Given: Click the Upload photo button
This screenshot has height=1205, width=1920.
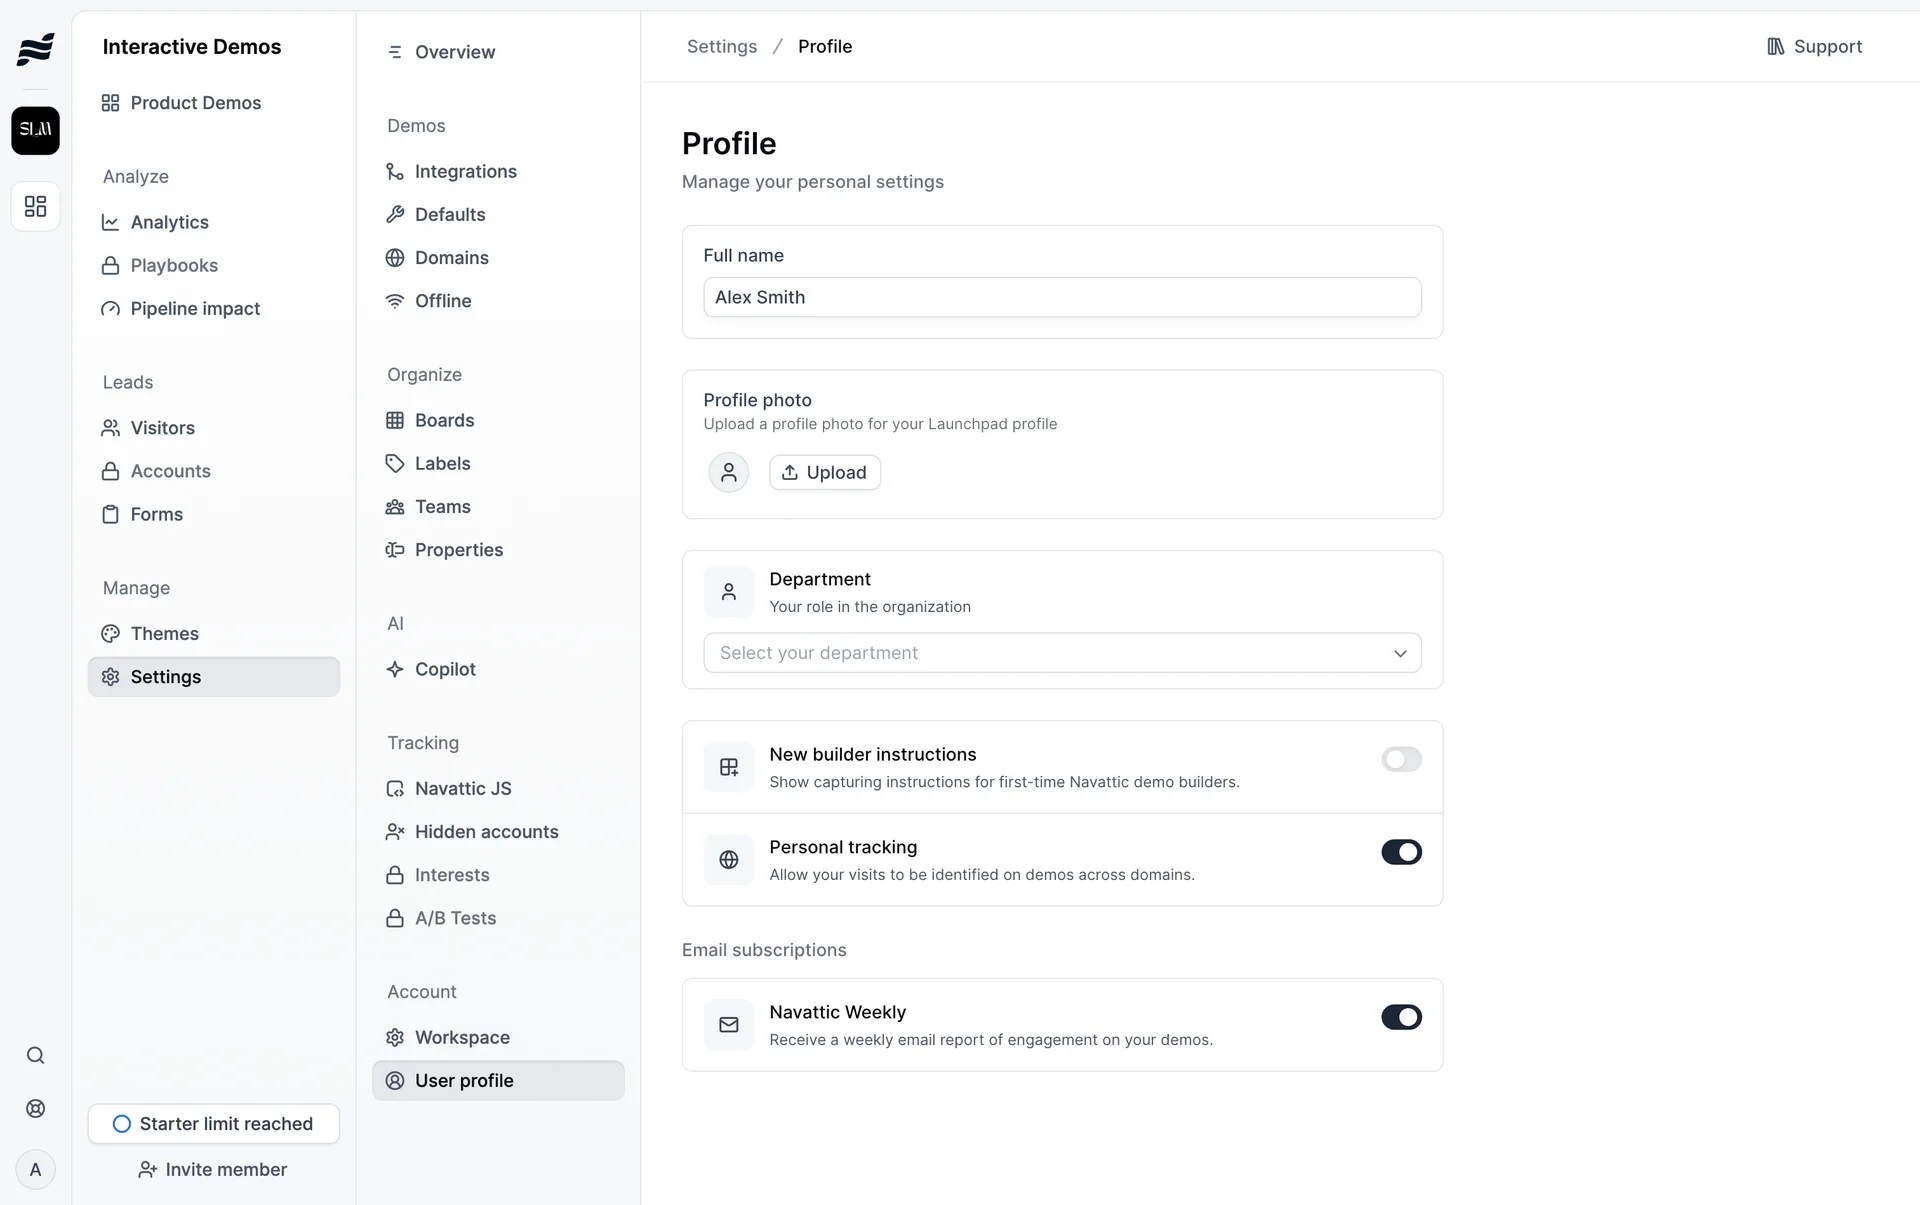Looking at the screenshot, I should pyautogui.click(x=824, y=472).
